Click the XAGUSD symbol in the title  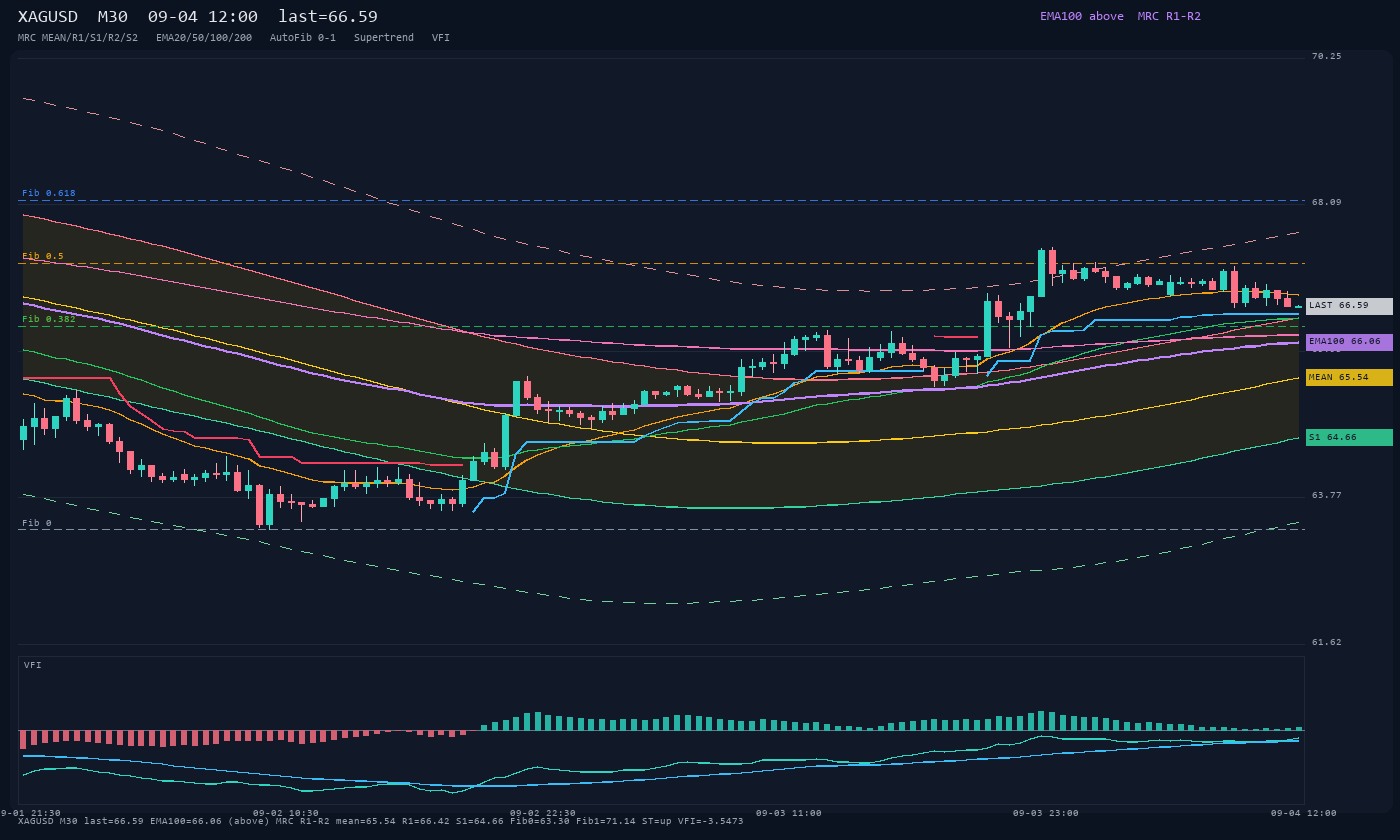(x=51, y=17)
